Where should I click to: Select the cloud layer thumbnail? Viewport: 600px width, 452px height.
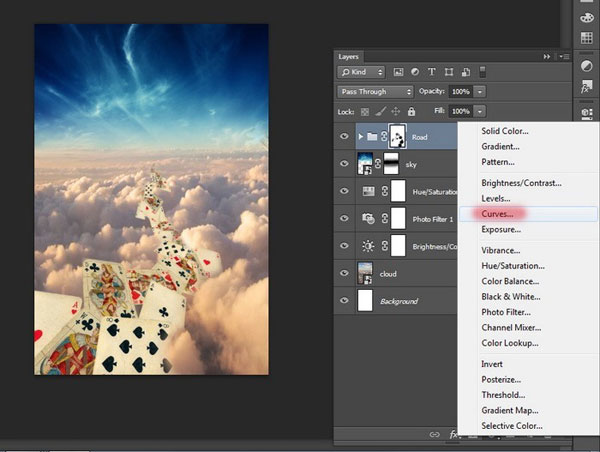pos(365,273)
